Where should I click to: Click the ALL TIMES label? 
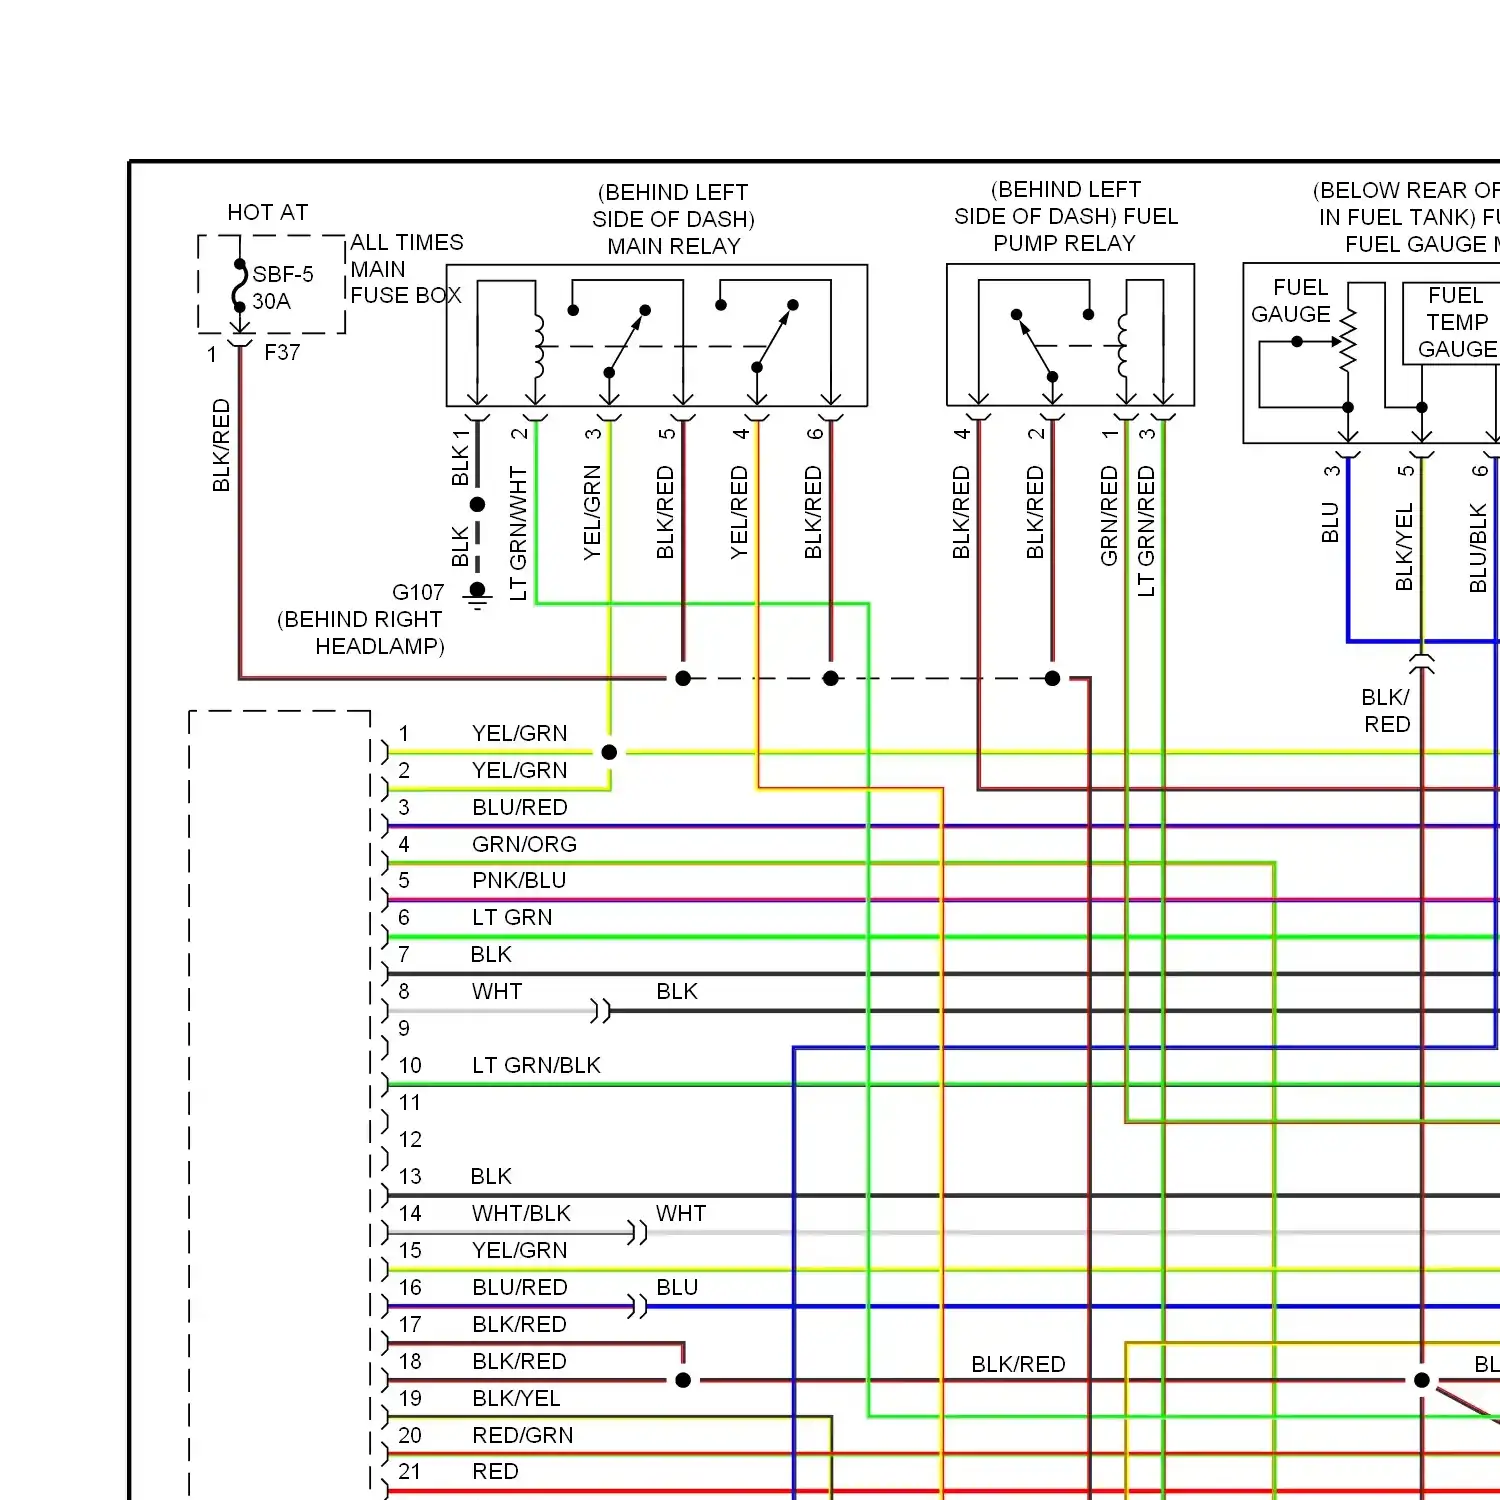407,242
